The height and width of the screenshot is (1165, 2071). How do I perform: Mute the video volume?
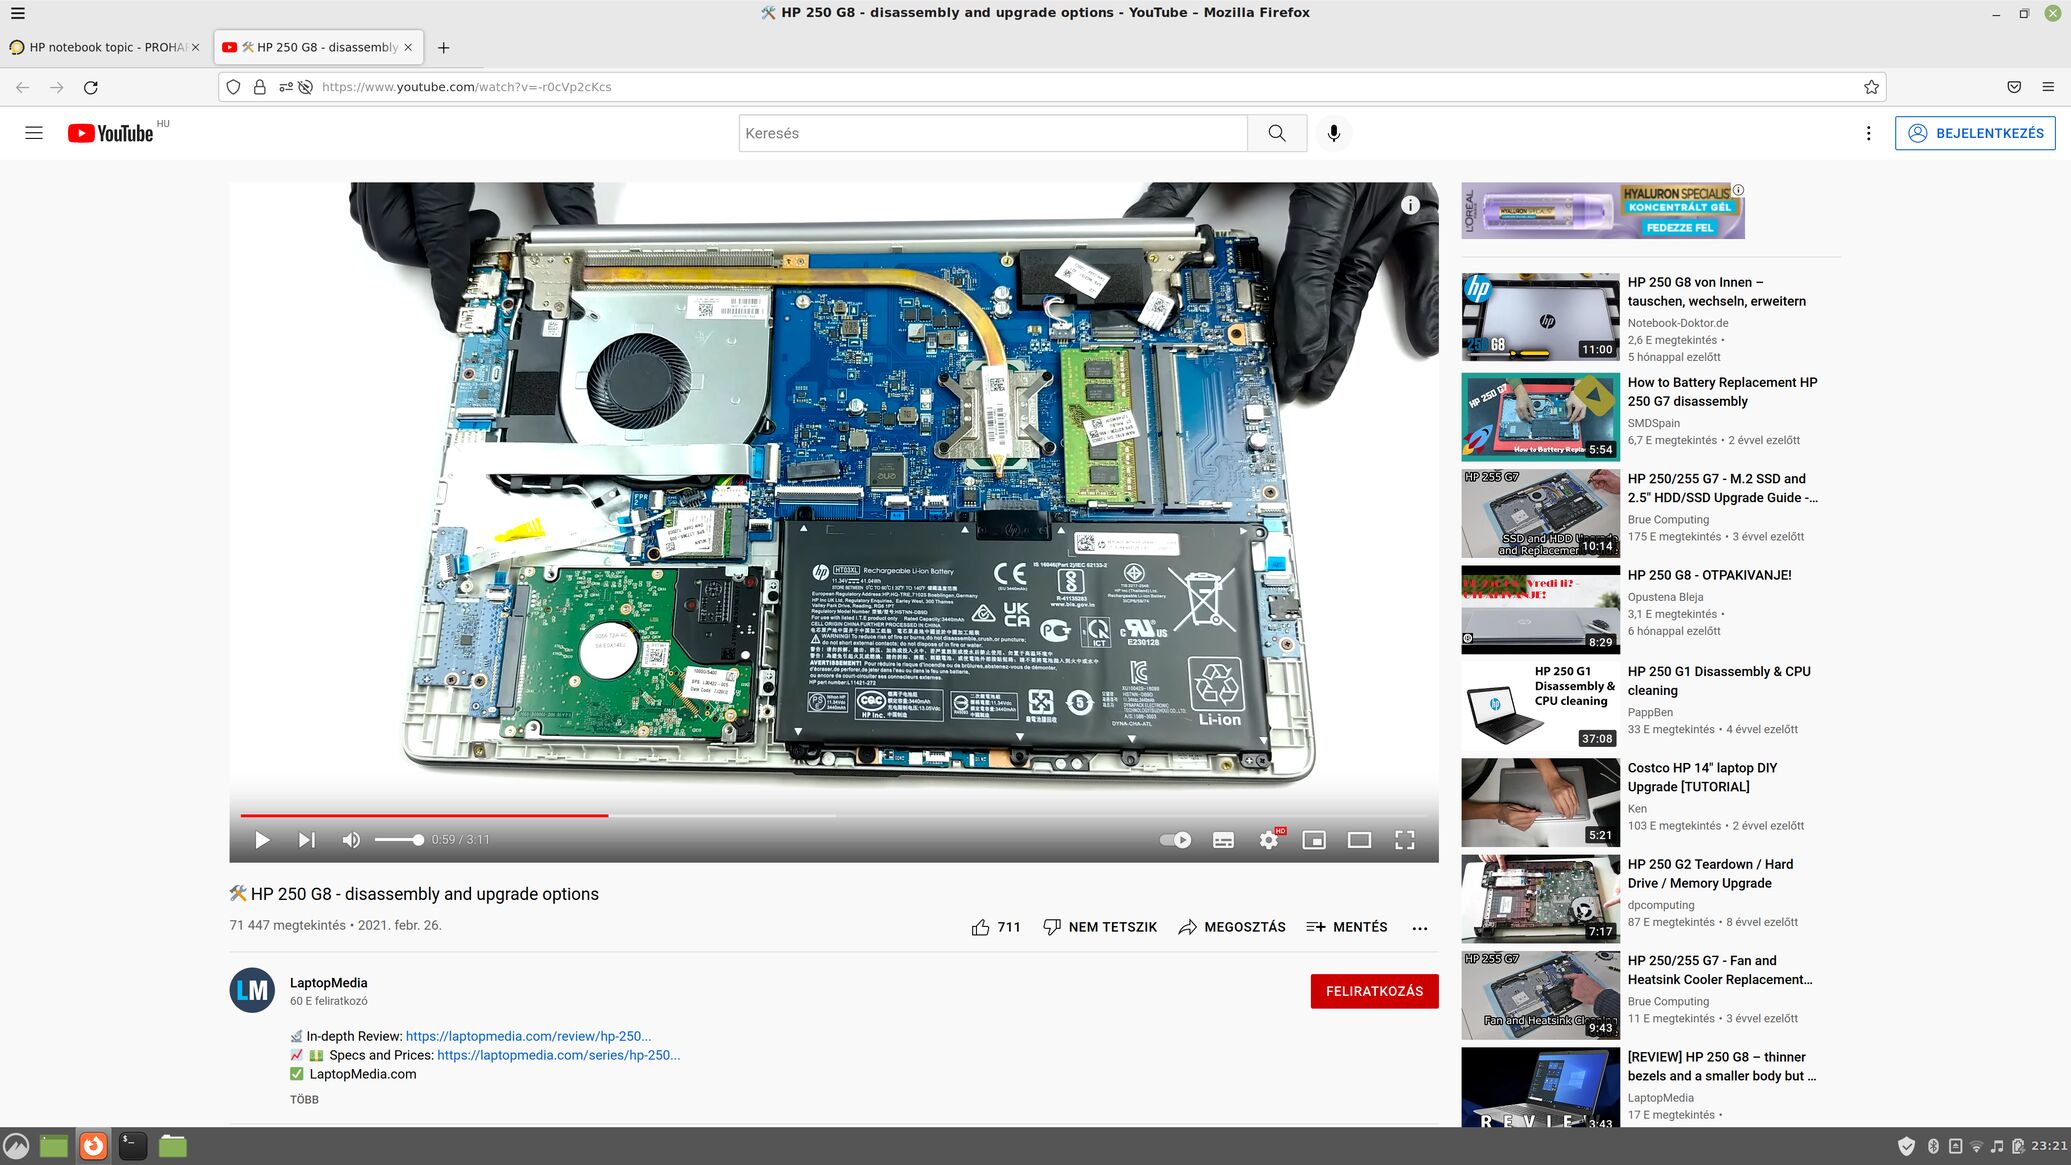click(351, 840)
